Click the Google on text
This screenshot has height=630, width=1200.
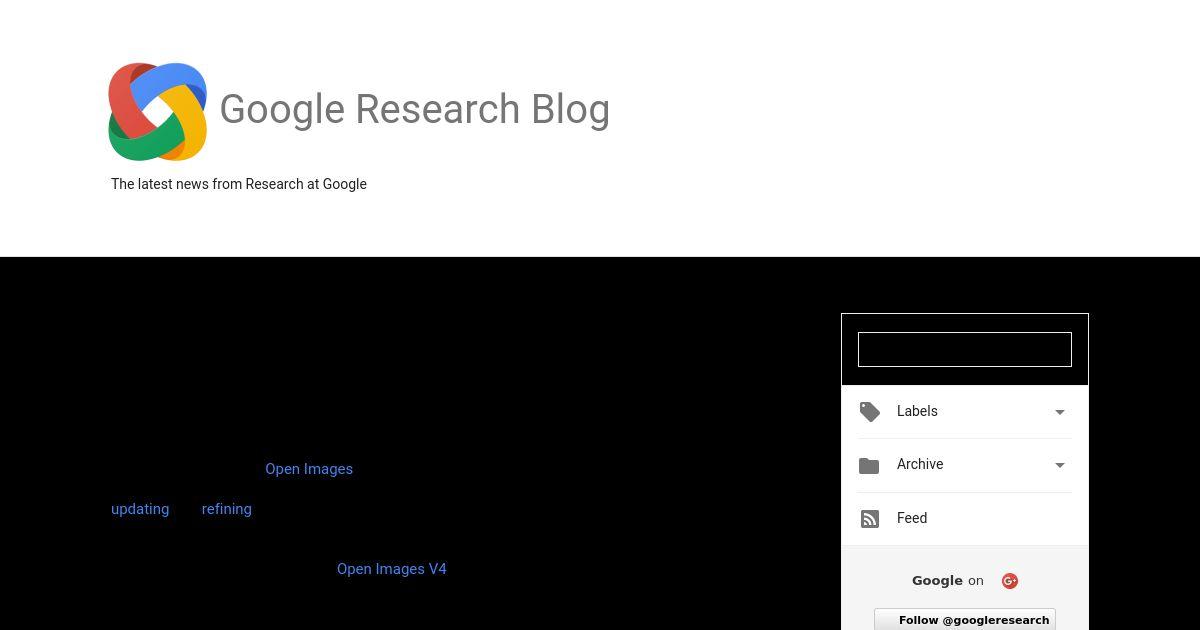947,580
